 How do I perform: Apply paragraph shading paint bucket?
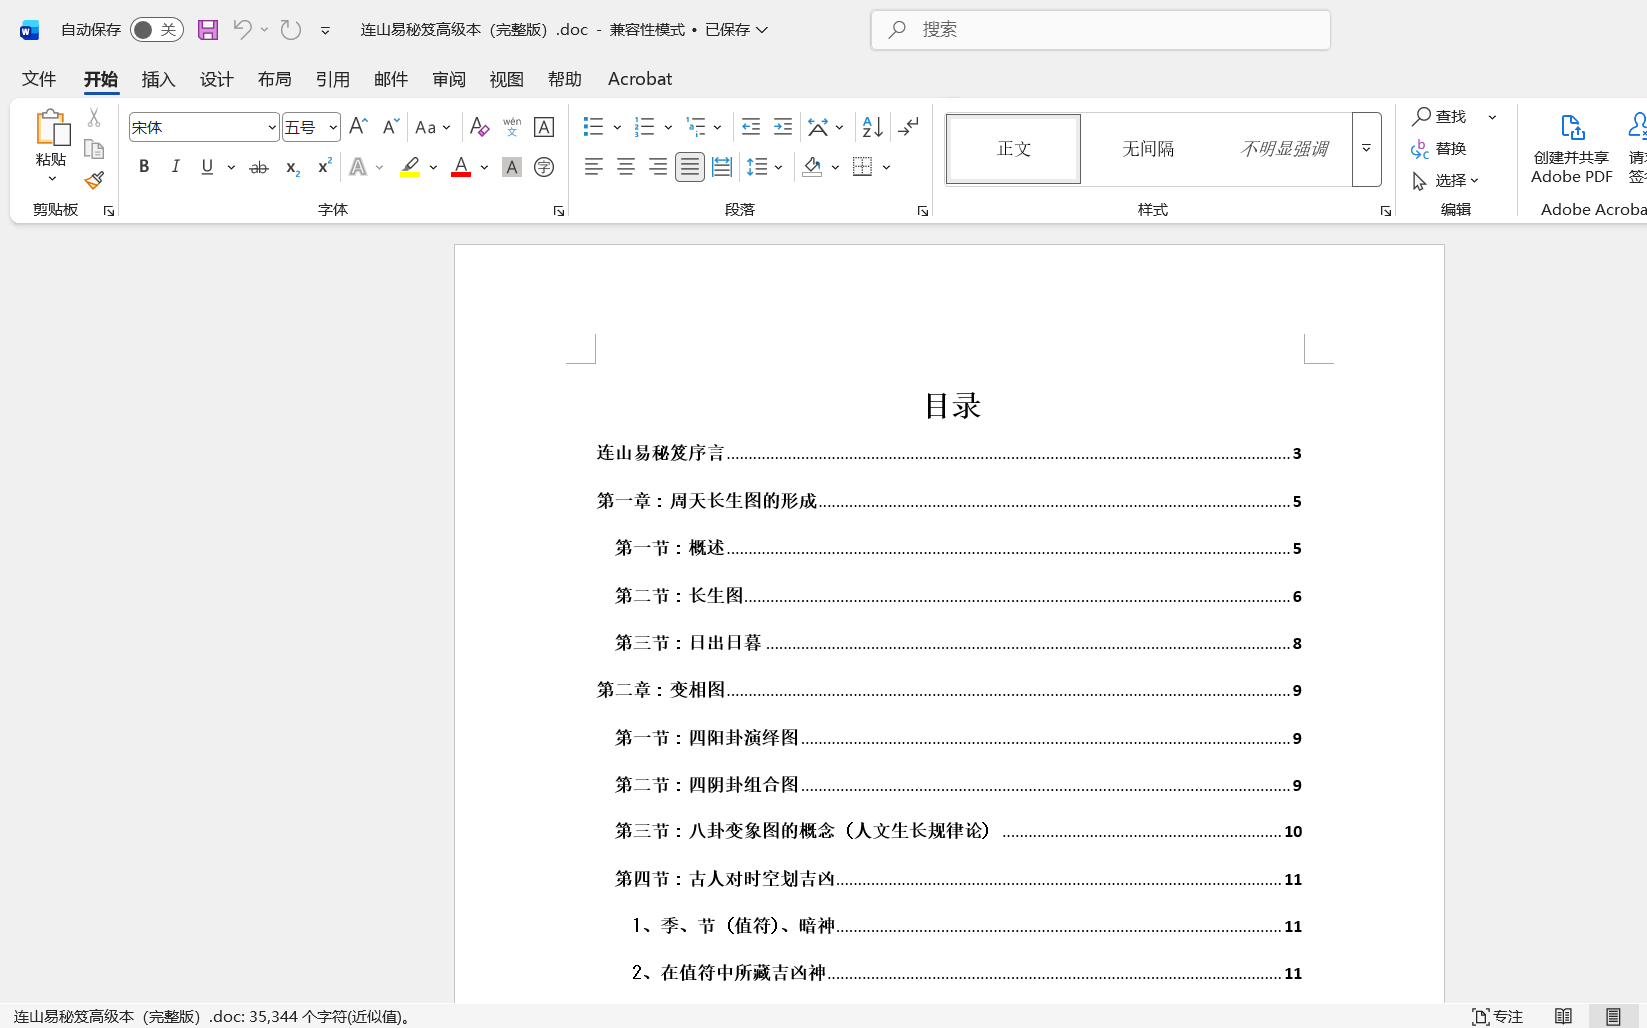(x=812, y=167)
